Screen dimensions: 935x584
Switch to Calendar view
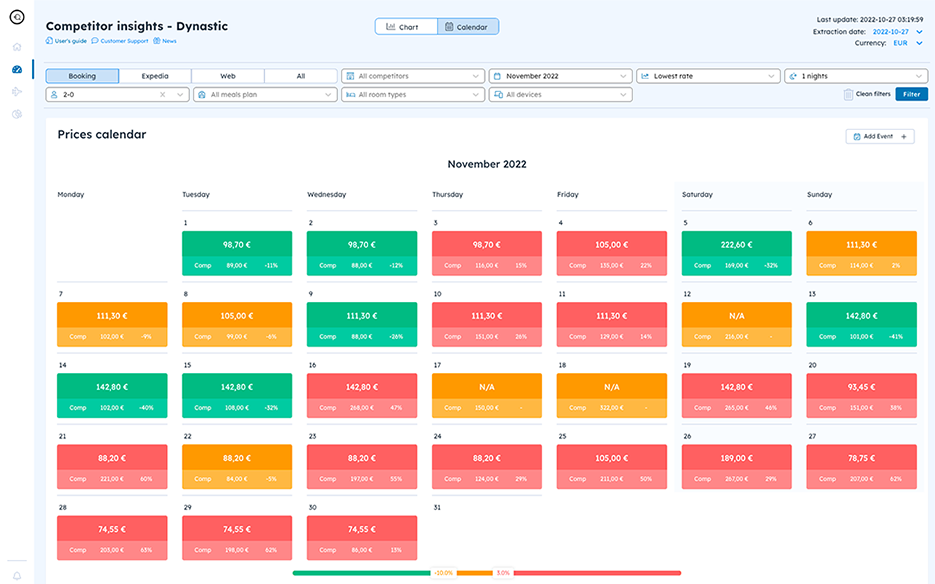(x=468, y=27)
